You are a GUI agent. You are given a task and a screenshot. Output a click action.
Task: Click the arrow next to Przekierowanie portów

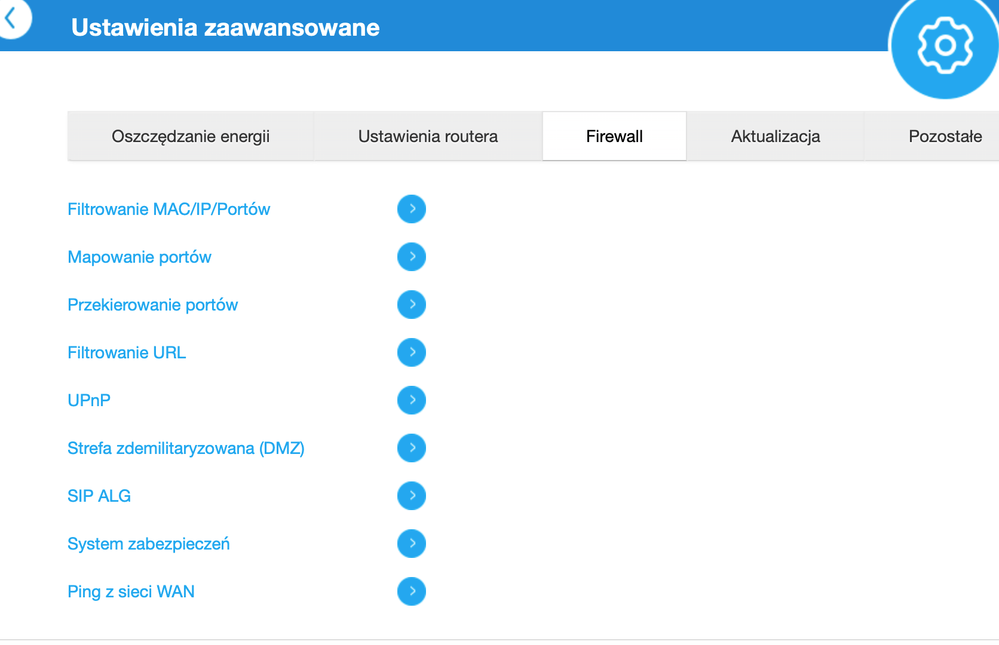point(411,304)
